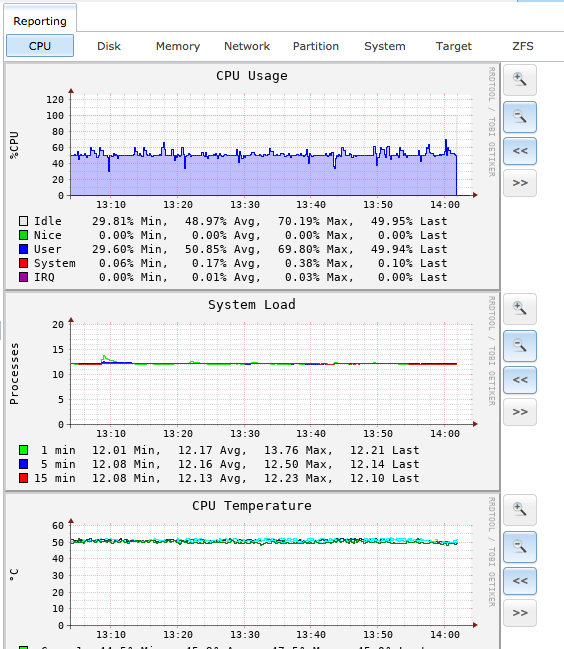Open the Network graphs section
Screen dimensions: 564x649
point(247,46)
